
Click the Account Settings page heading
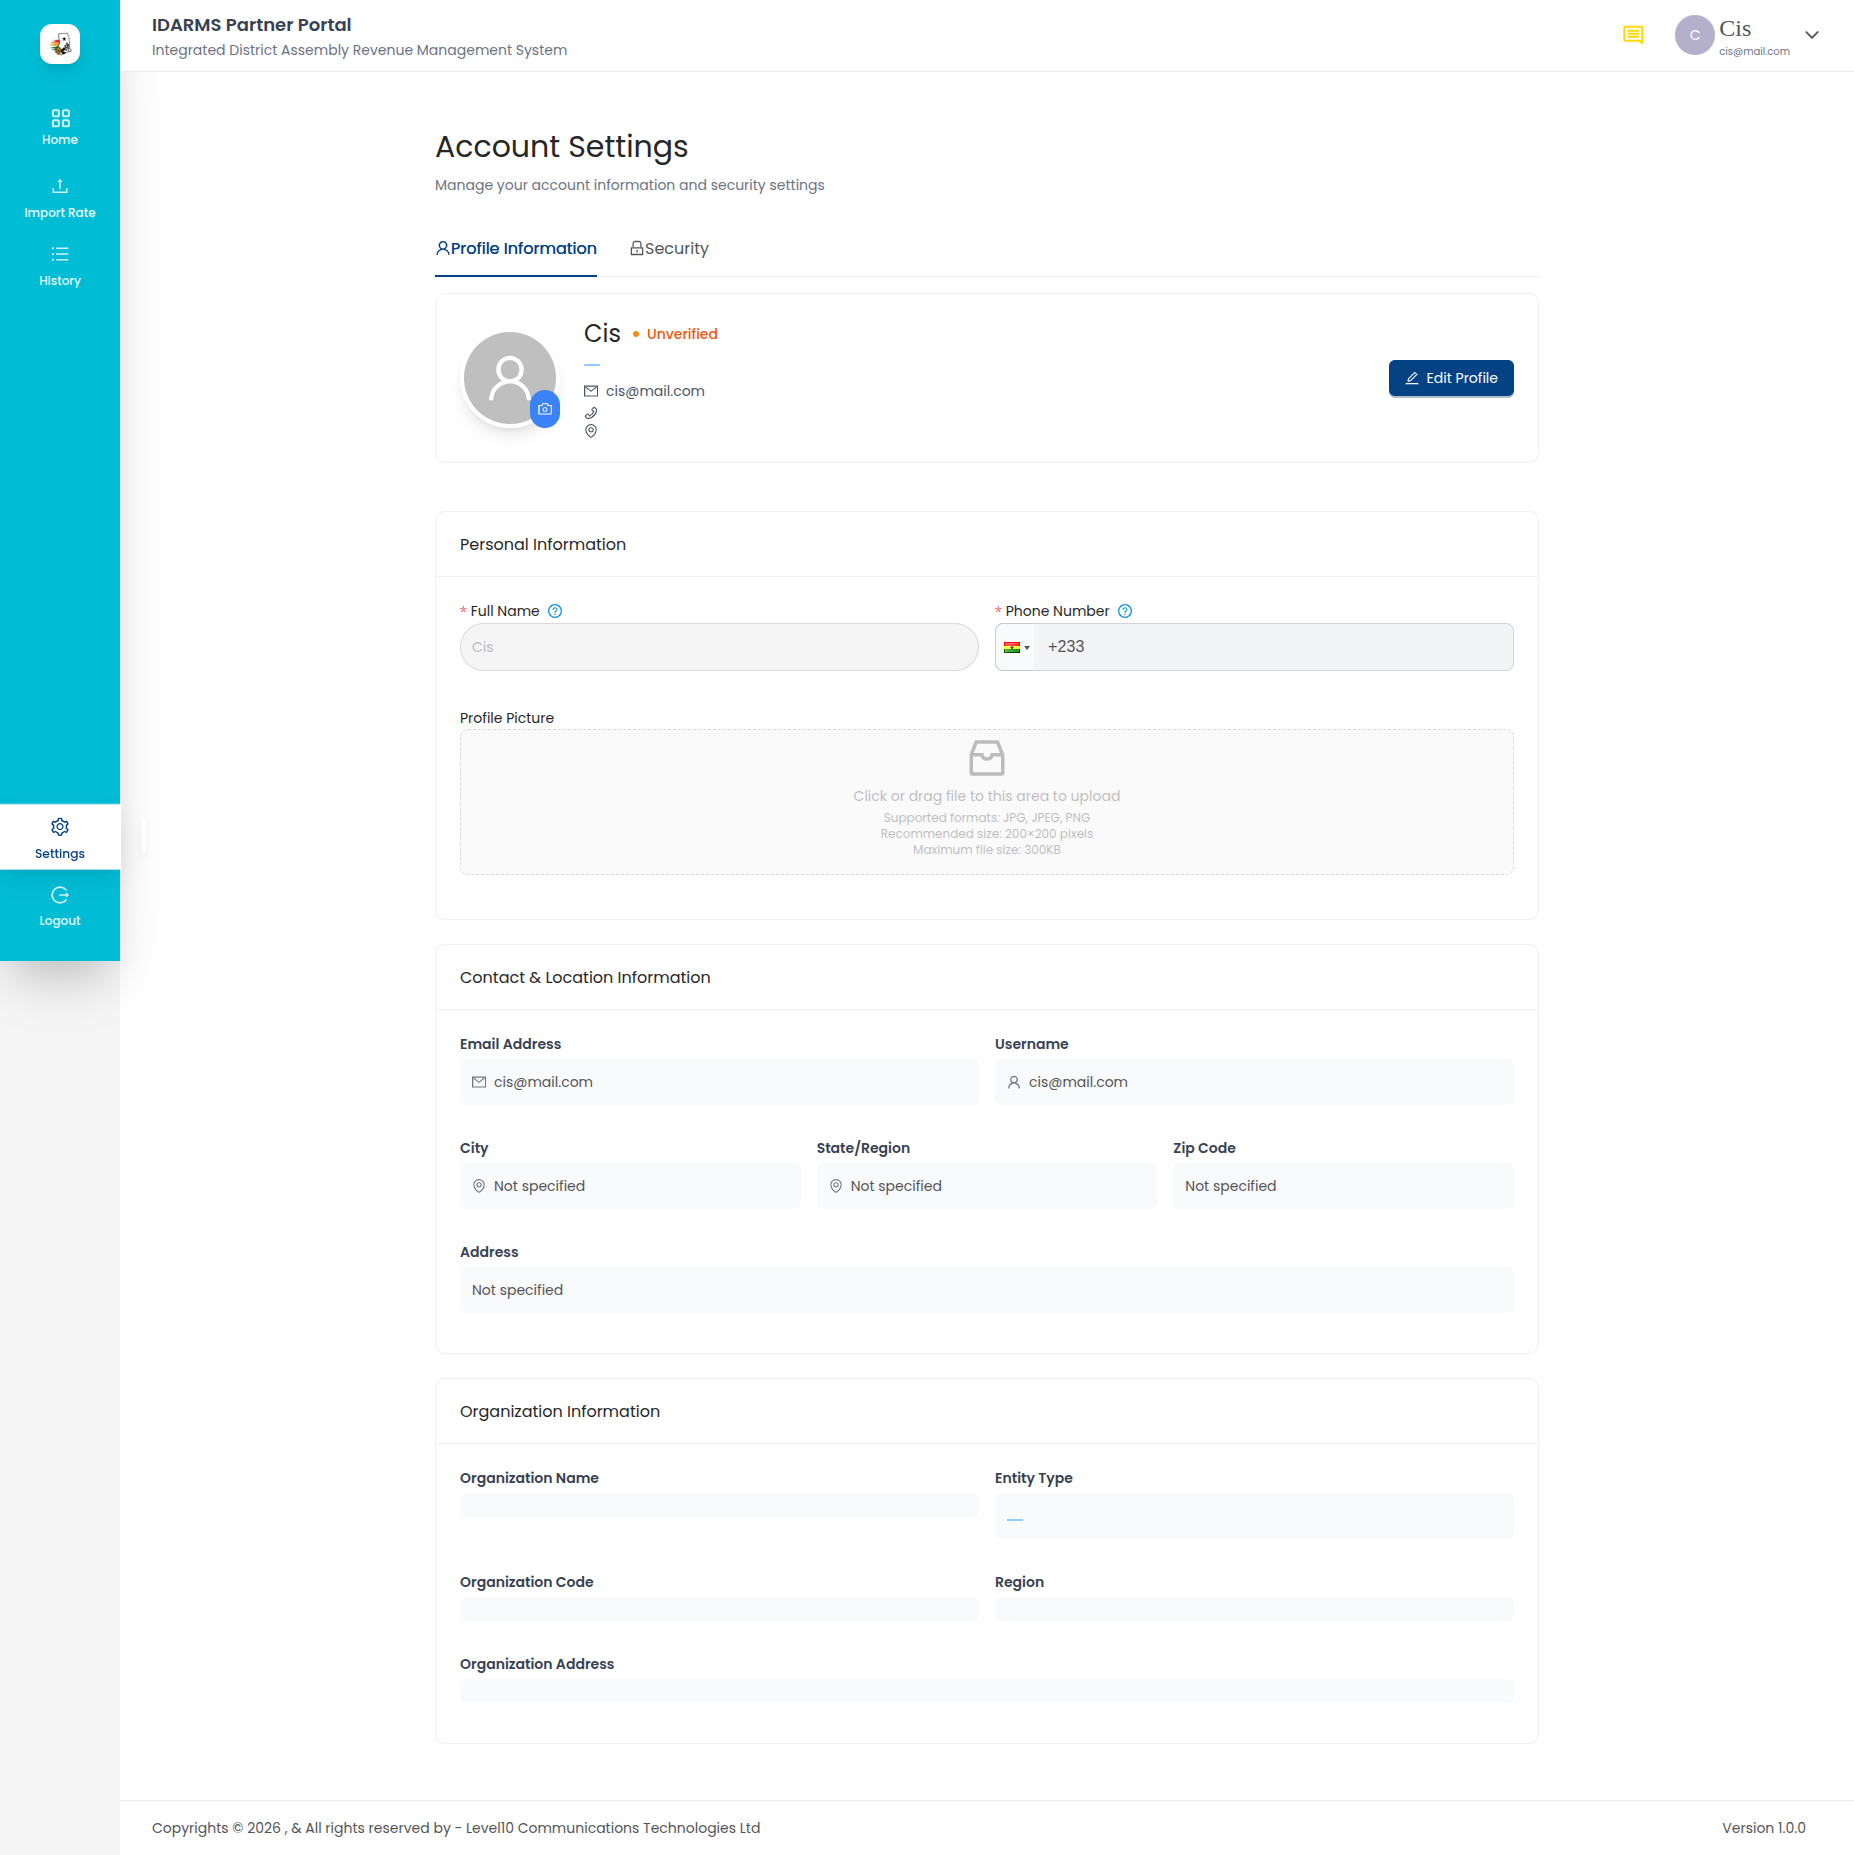coord(562,147)
